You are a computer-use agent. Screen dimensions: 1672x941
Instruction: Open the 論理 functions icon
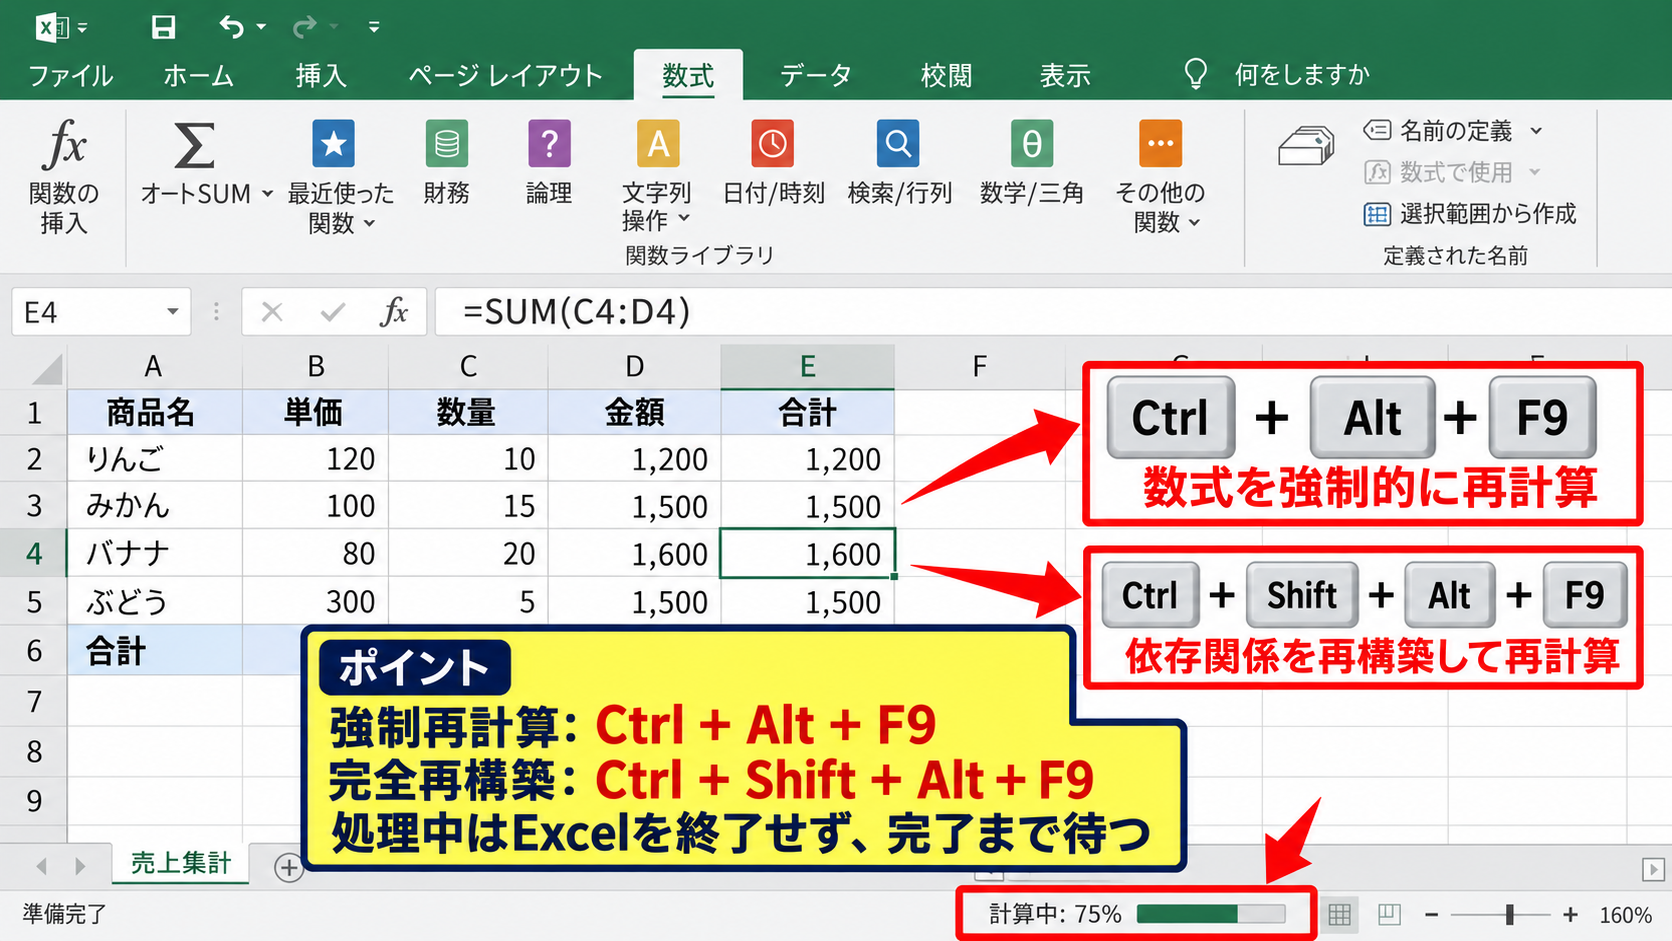point(549,144)
